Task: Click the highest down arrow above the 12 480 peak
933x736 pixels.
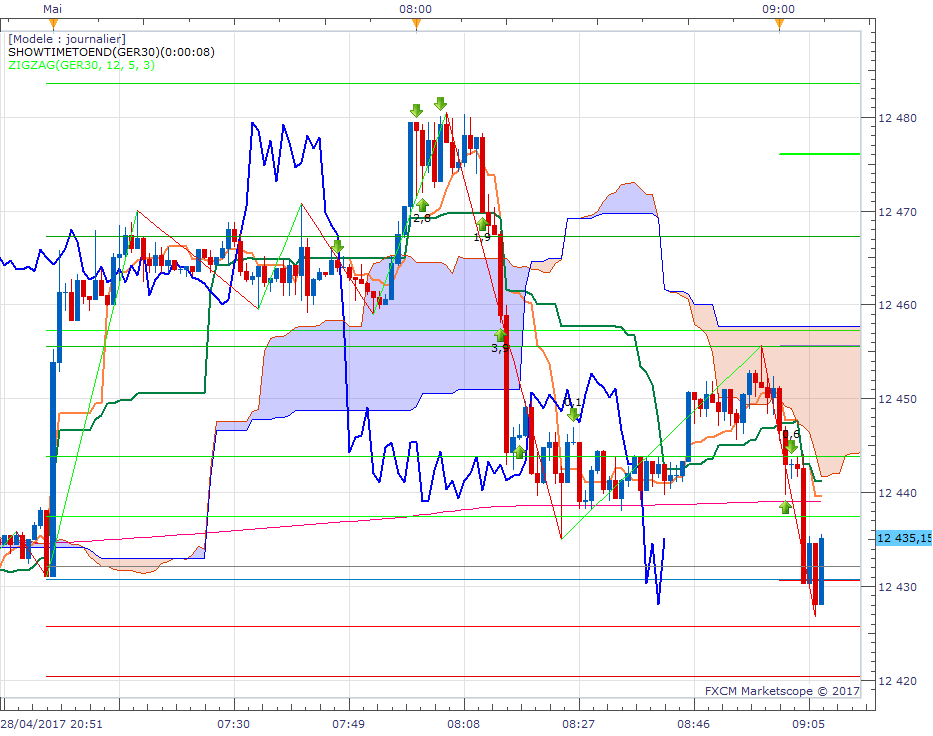Action: coord(440,104)
